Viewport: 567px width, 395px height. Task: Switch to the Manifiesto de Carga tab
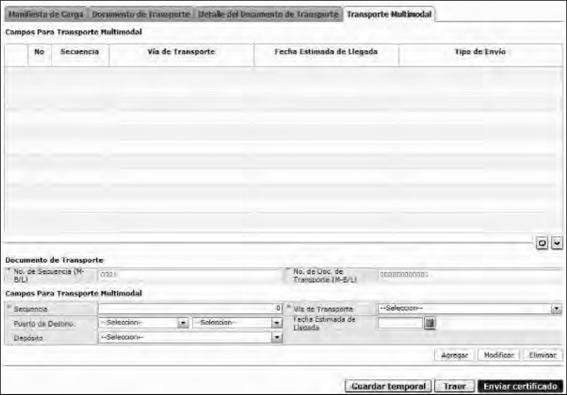point(46,14)
